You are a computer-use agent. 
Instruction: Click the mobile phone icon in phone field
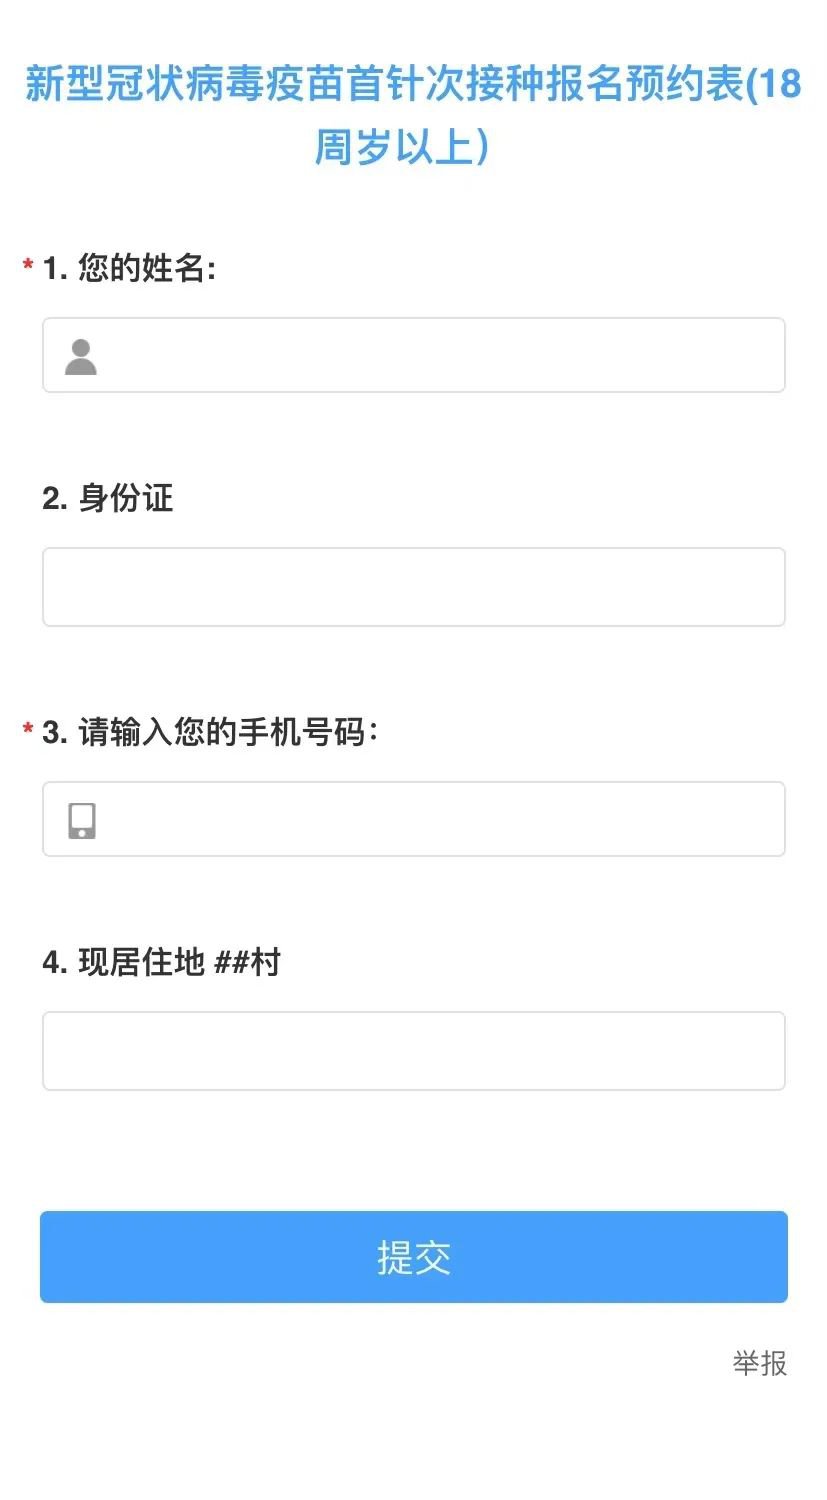point(82,820)
